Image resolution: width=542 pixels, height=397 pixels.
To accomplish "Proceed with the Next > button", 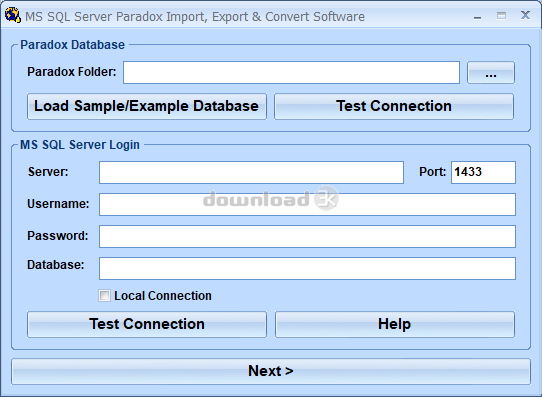I will [x=271, y=371].
